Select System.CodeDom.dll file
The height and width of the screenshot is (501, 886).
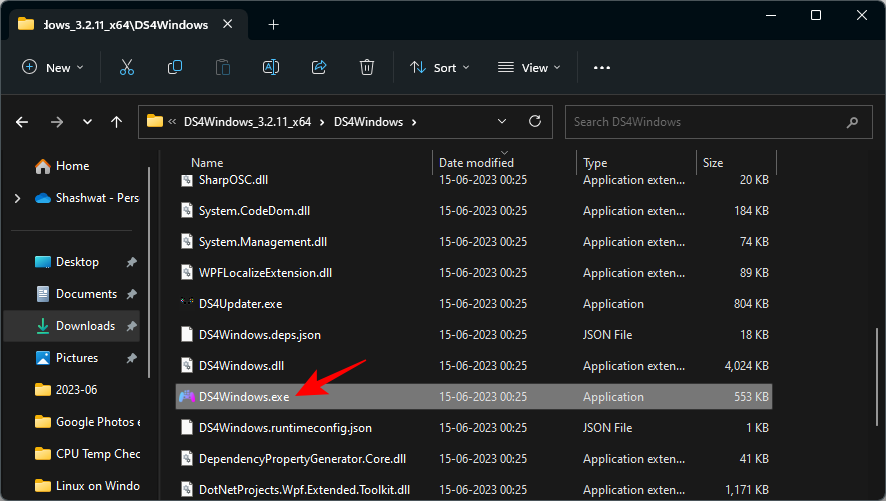coord(254,211)
